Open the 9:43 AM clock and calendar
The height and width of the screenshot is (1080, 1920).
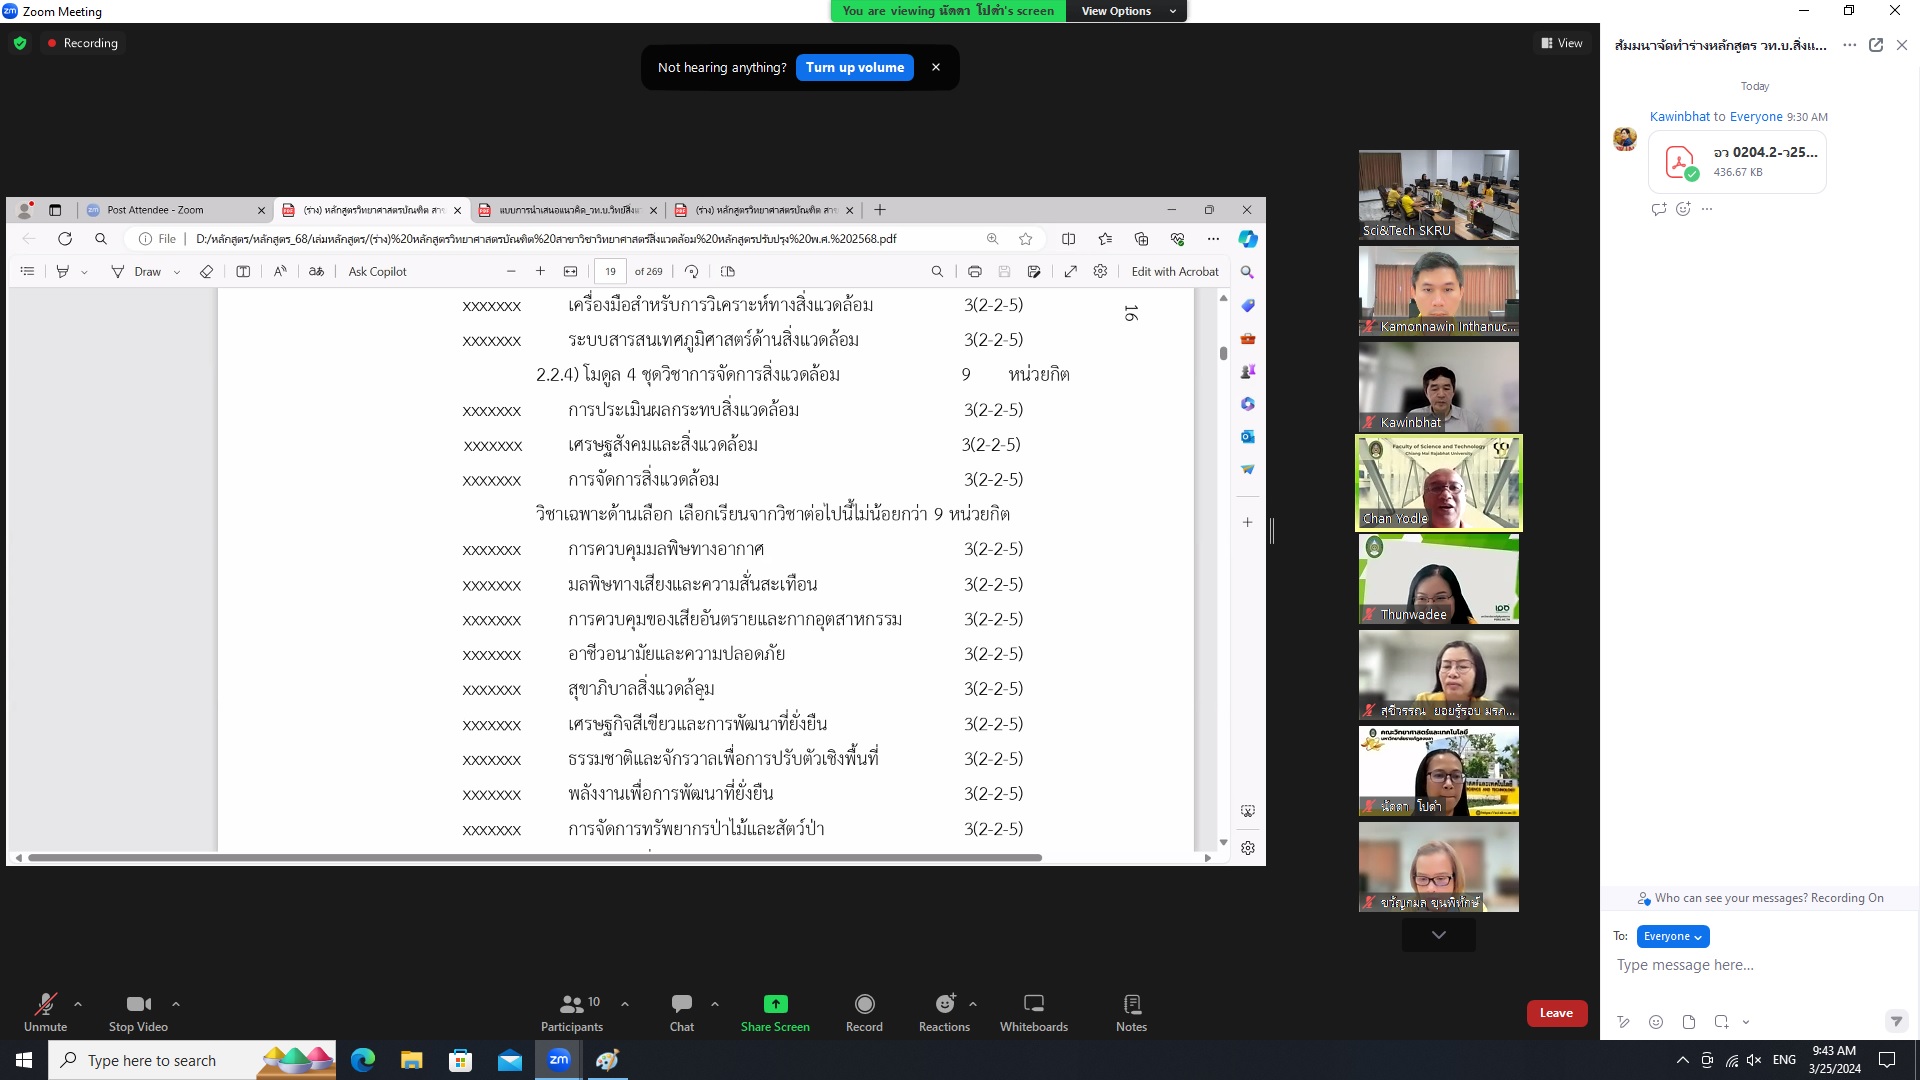point(1834,1060)
